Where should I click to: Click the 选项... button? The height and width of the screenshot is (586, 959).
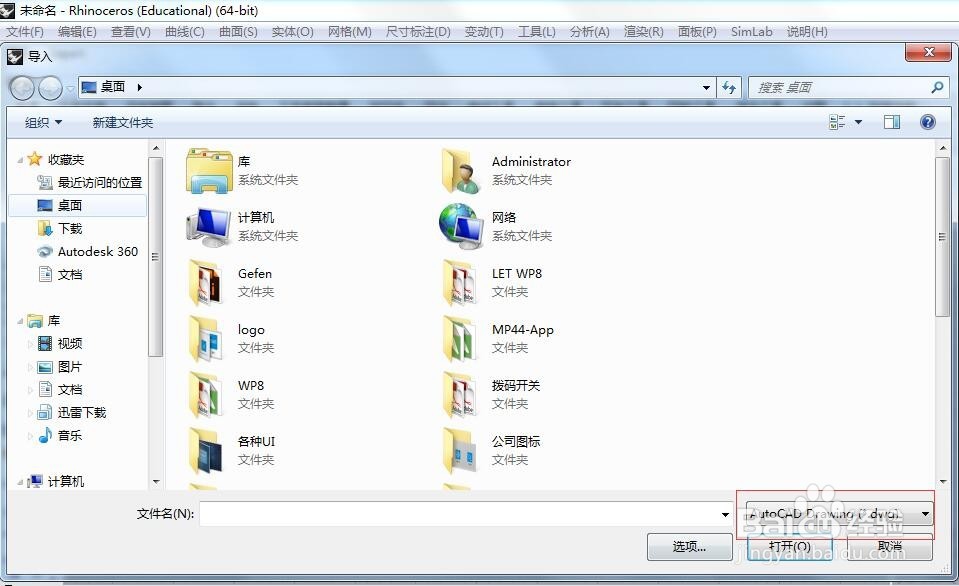(x=689, y=546)
